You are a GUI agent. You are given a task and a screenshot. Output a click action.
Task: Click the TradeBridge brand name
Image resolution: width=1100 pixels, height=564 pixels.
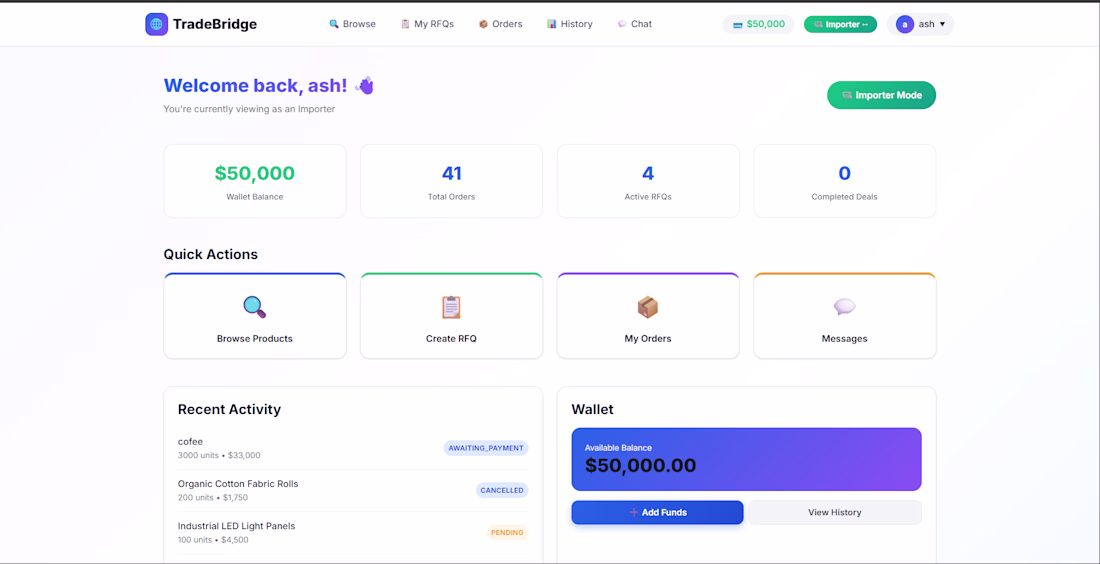(215, 24)
